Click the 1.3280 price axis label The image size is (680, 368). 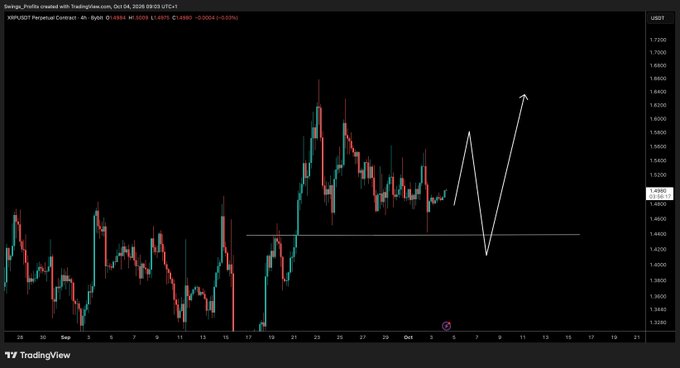[x=657, y=323]
